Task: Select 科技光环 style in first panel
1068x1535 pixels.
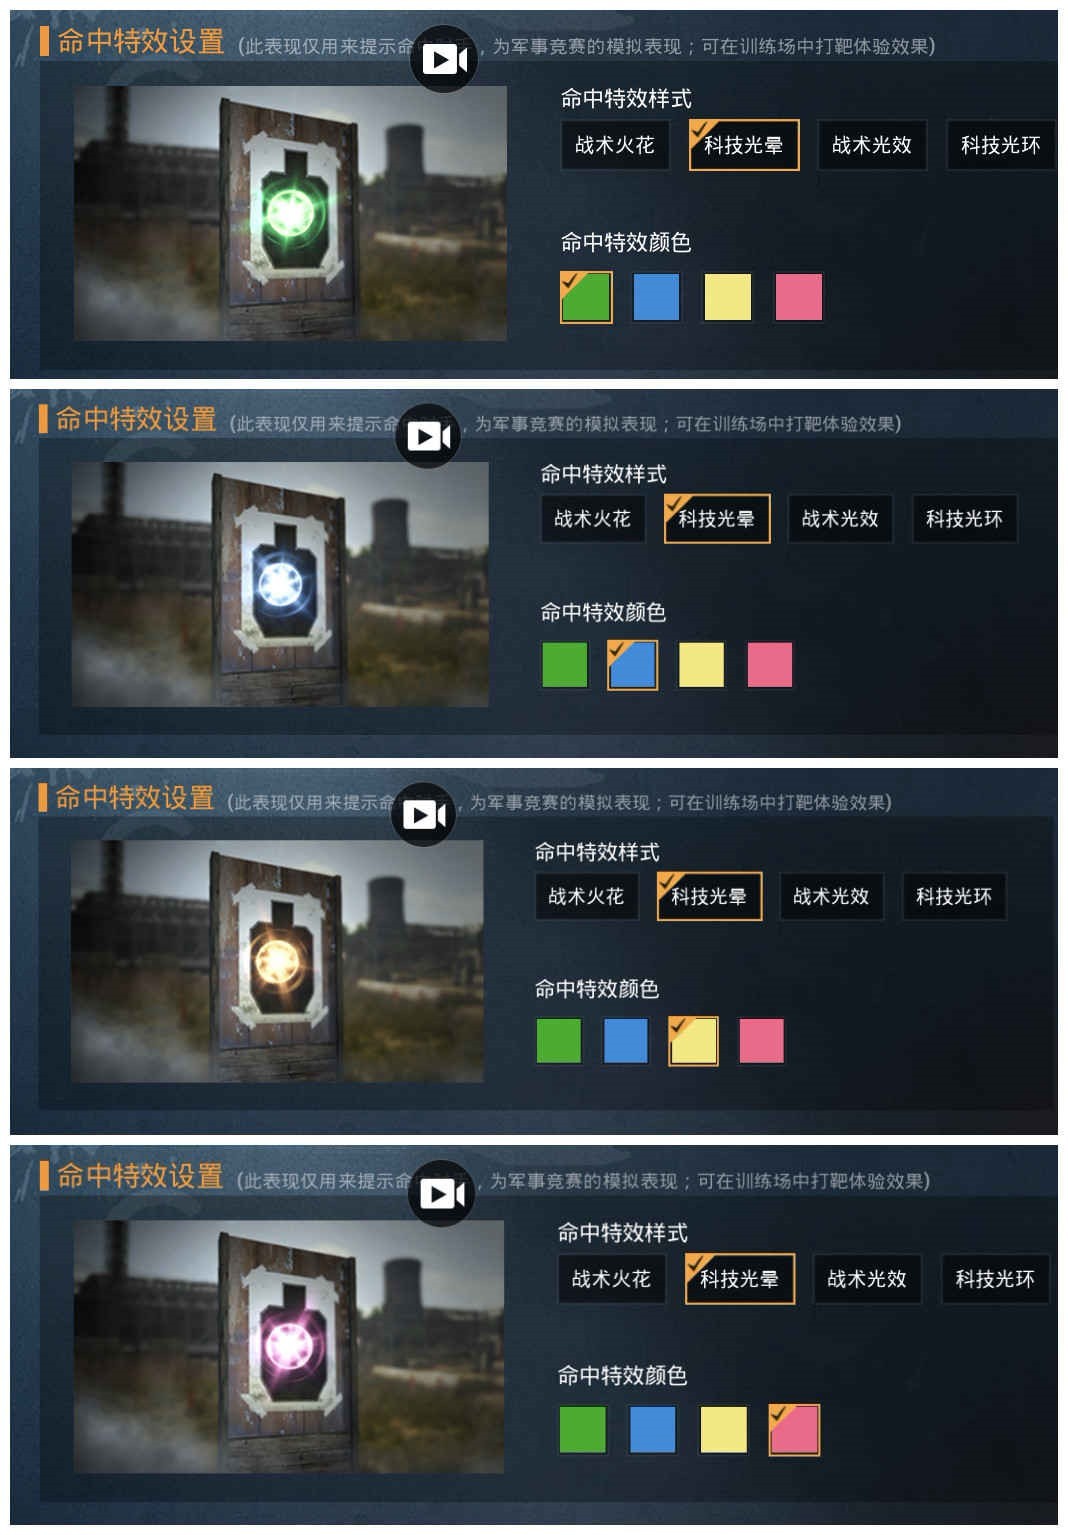Action: (1000, 145)
